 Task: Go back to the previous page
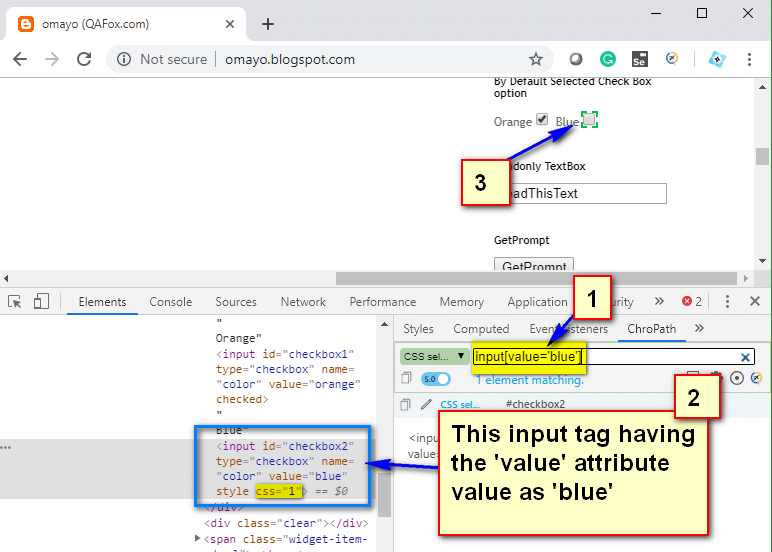tap(20, 60)
